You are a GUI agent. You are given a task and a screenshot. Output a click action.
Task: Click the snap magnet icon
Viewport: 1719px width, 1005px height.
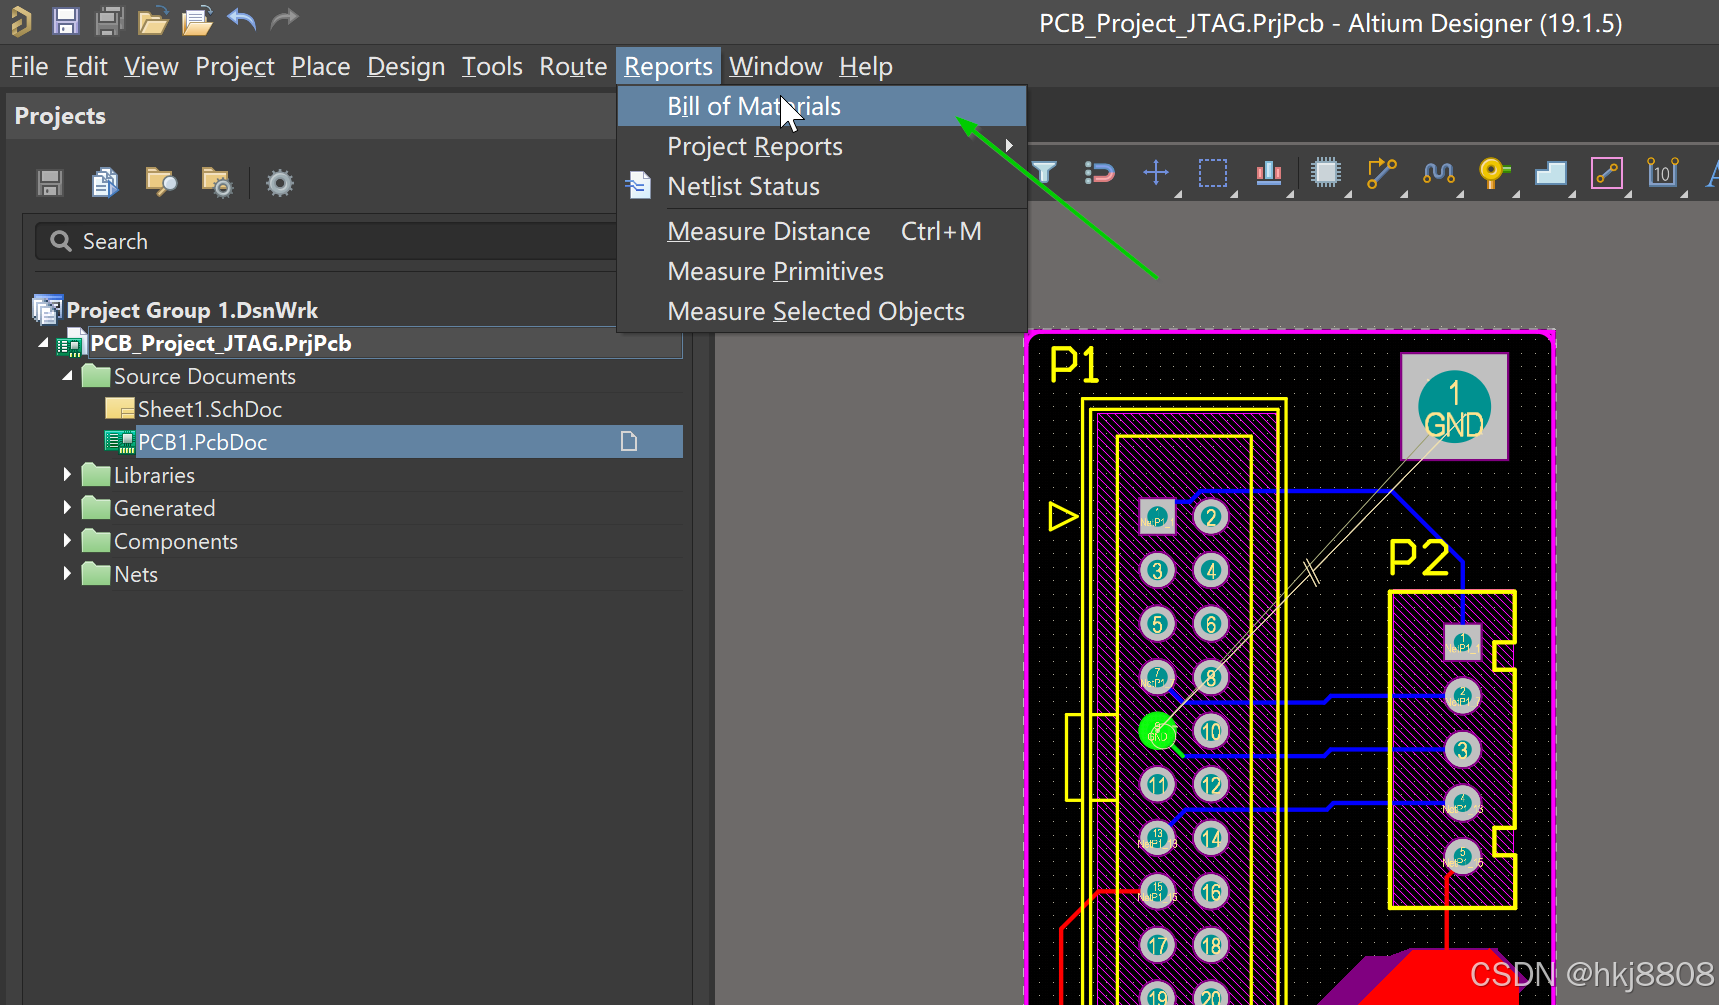click(1099, 173)
